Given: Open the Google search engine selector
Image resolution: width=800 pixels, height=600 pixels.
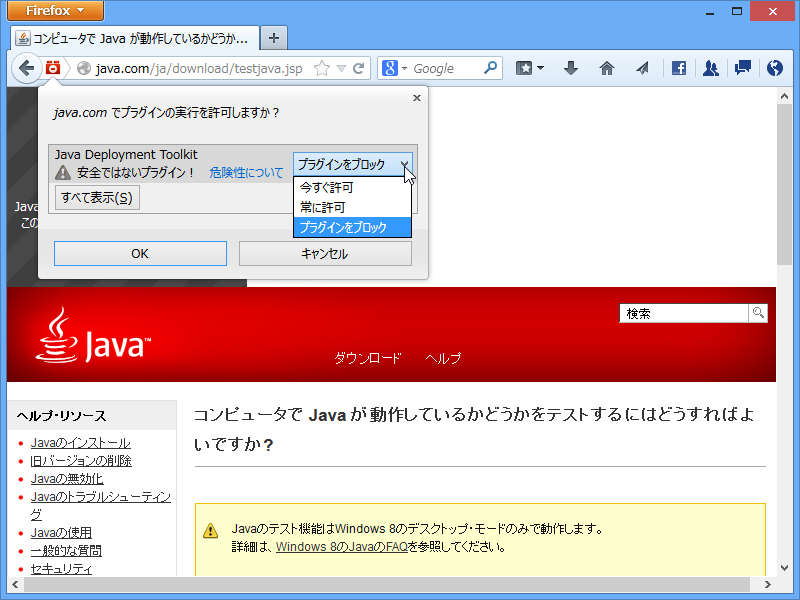Looking at the screenshot, I should (394, 68).
